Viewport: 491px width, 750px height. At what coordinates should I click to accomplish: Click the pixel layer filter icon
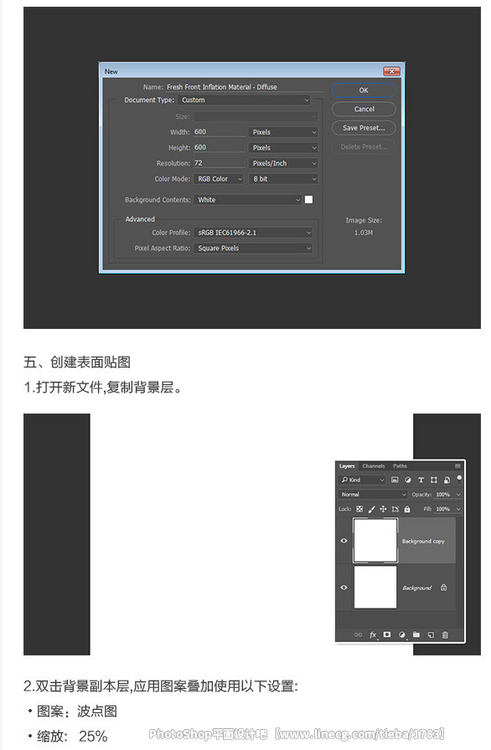tap(394, 480)
